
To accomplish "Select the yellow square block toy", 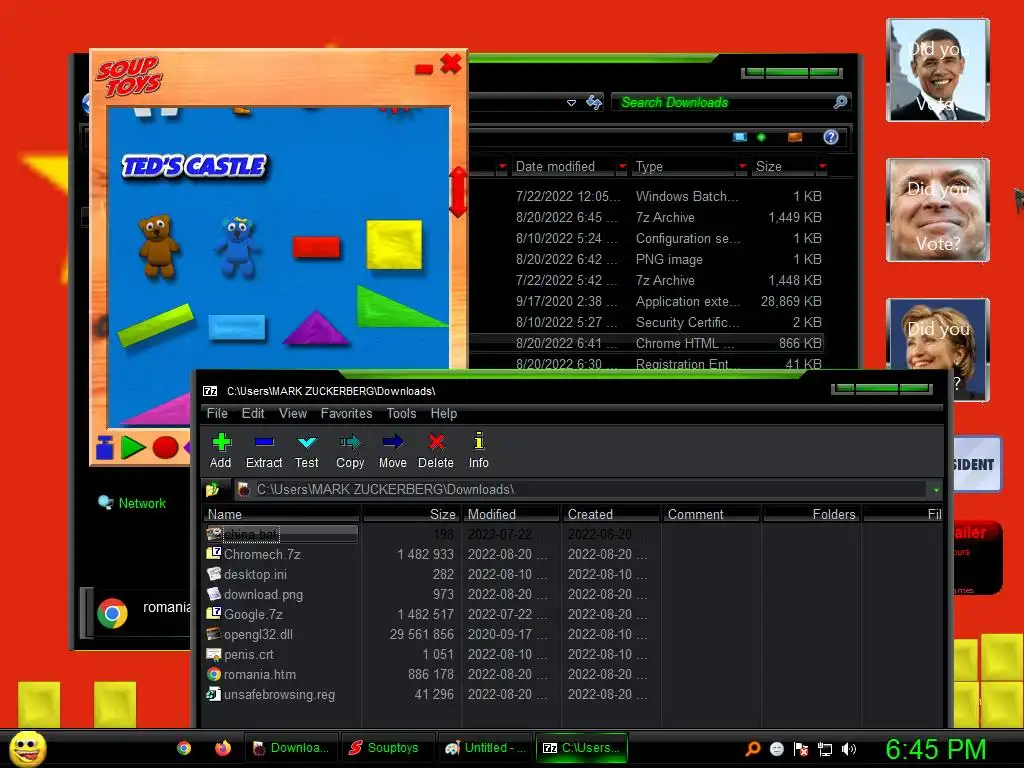I will pos(394,244).
